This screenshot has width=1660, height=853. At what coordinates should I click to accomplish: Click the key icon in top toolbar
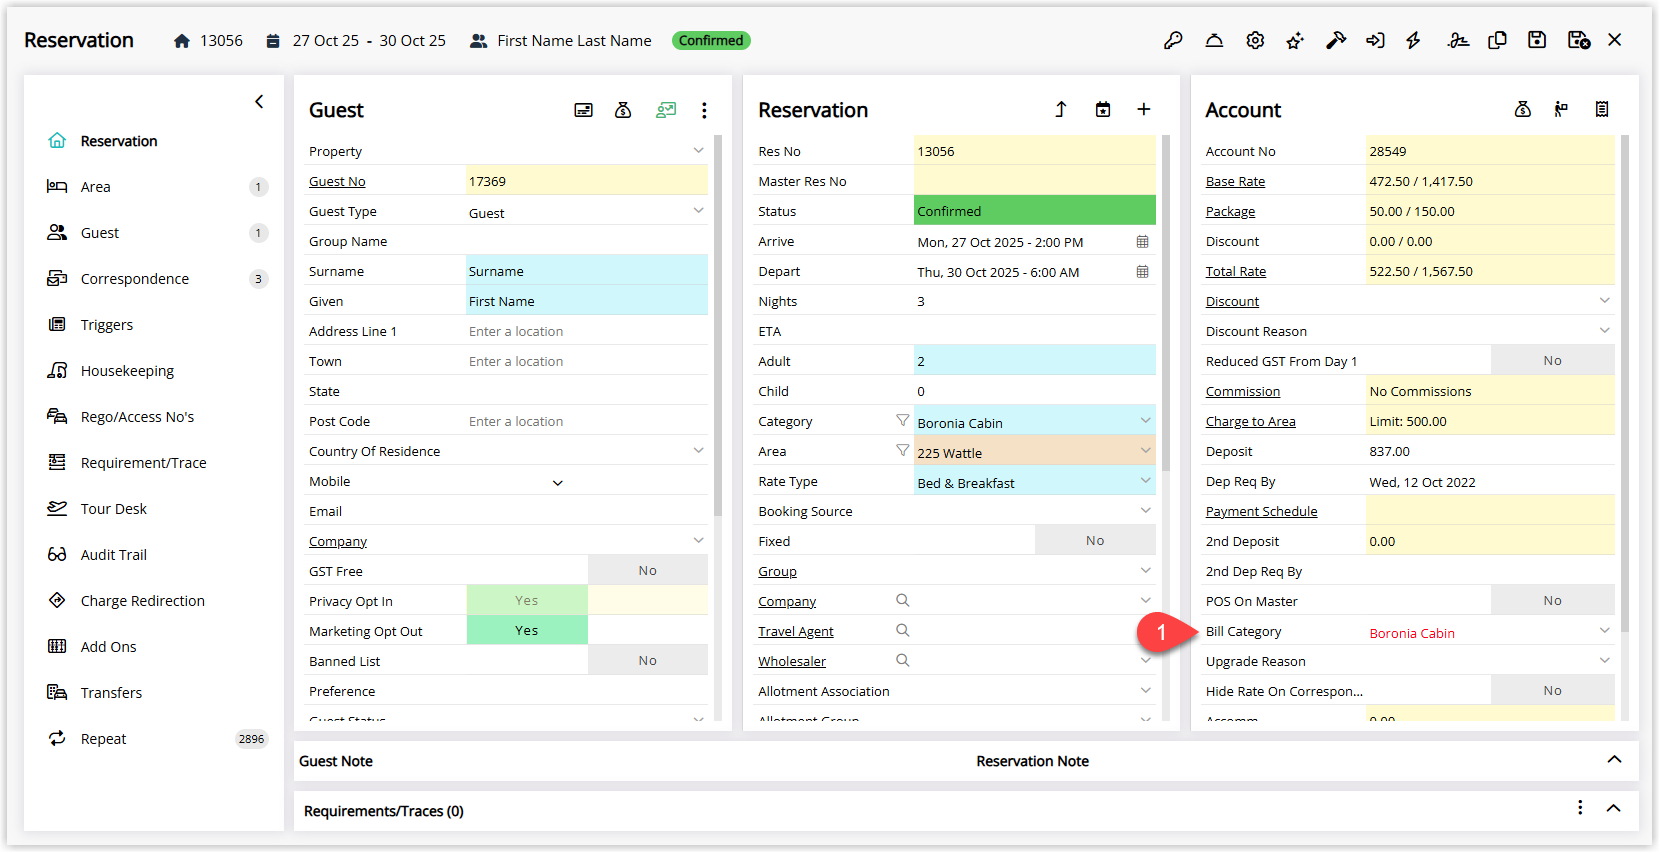click(x=1173, y=40)
